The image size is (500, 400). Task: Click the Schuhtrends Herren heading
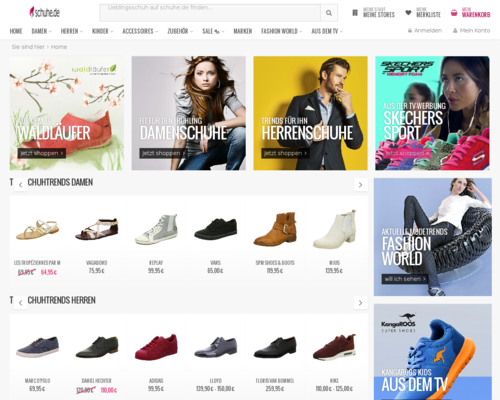[53, 300]
